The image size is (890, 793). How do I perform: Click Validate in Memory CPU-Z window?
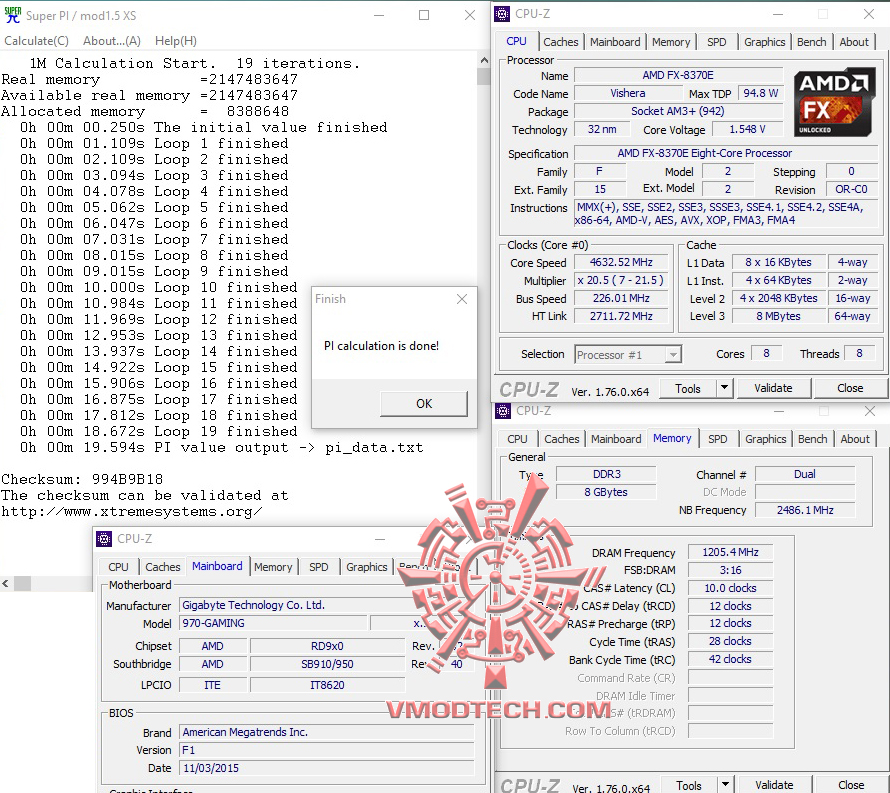point(774,785)
